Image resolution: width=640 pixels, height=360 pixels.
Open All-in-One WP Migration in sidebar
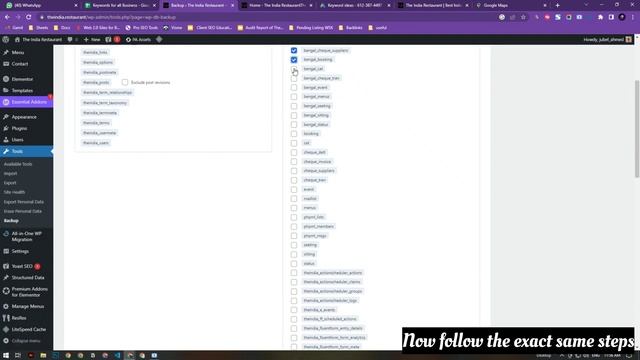coord(27,237)
